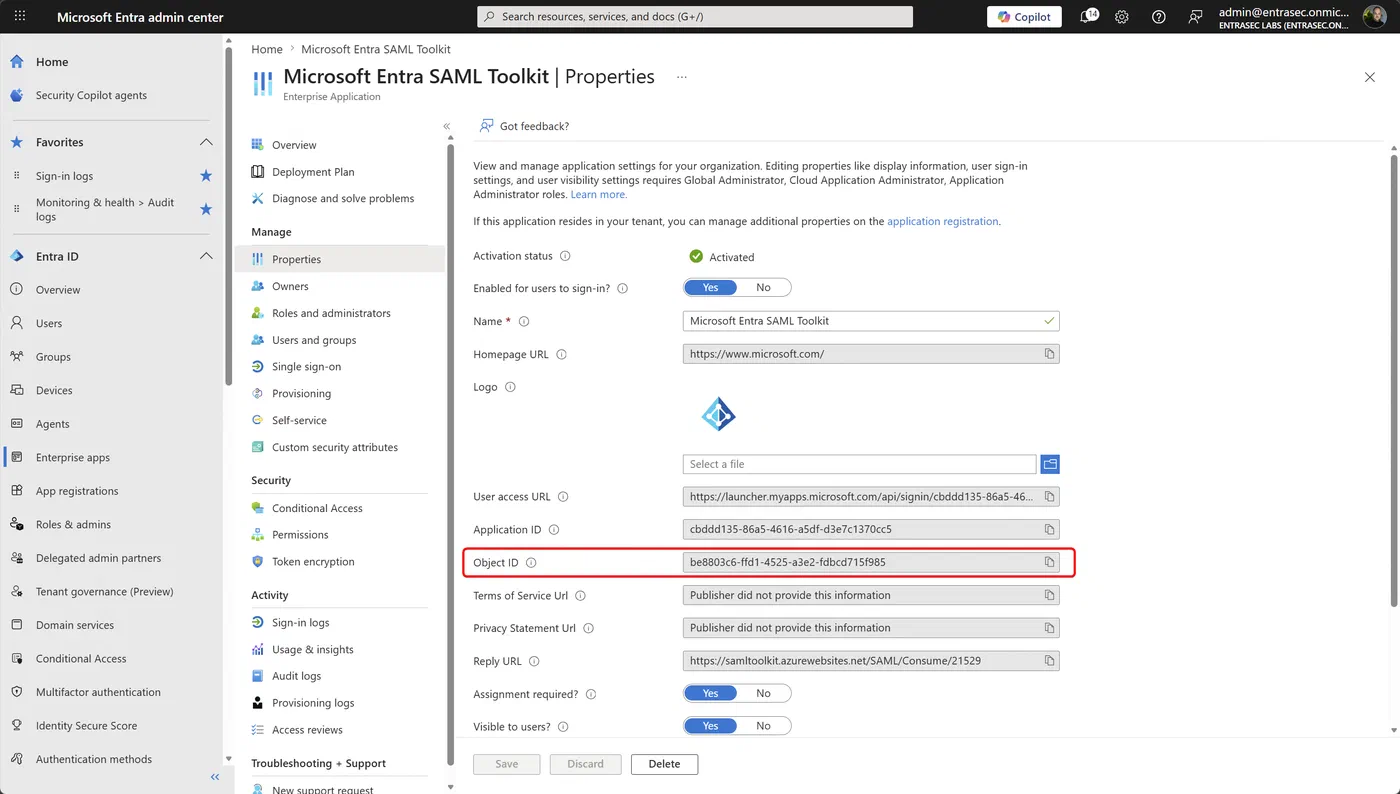The height and width of the screenshot is (794, 1400).
Task: Copy the Object ID value
Action: click(1049, 562)
